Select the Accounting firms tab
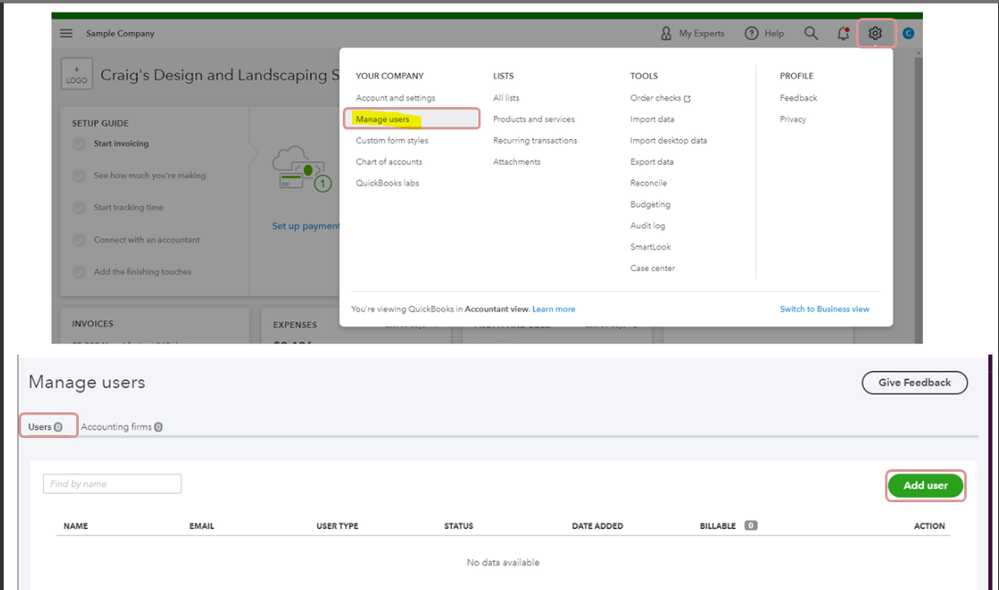This screenshot has width=999, height=590. click(122, 427)
